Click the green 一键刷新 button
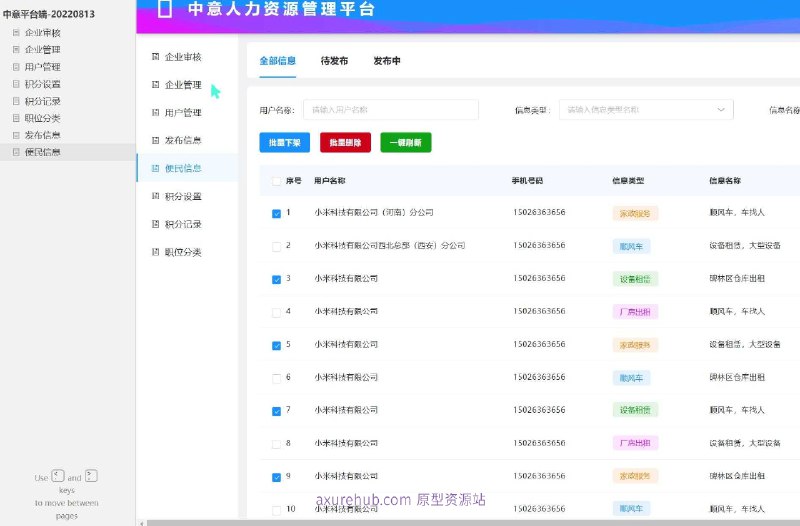Screen dimensions: 800x526 point(406,142)
